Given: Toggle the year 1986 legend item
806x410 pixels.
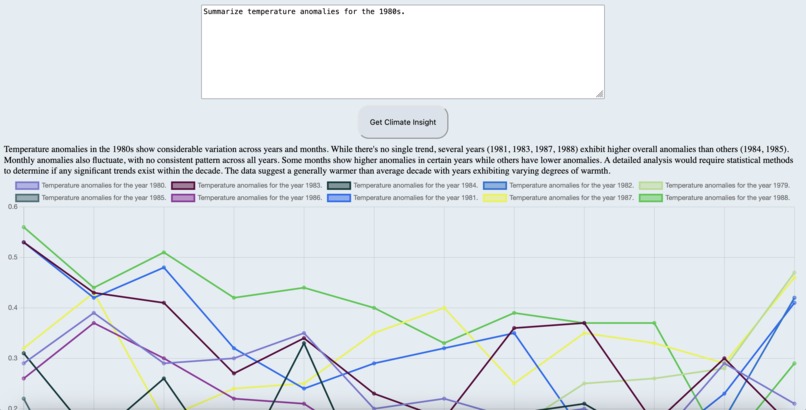Looking at the screenshot, I should click(247, 198).
